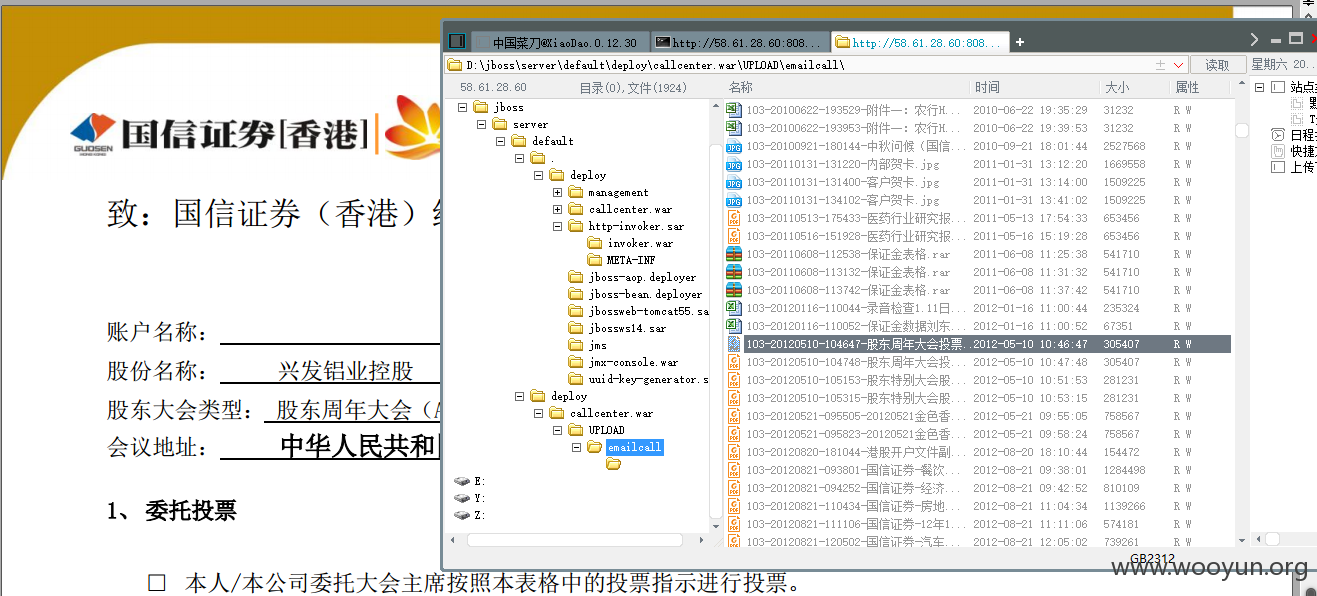Select the file manager tab http://58.61.28.60:808
This screenshot has height=596, width=1317.
(x=919, y=42)
